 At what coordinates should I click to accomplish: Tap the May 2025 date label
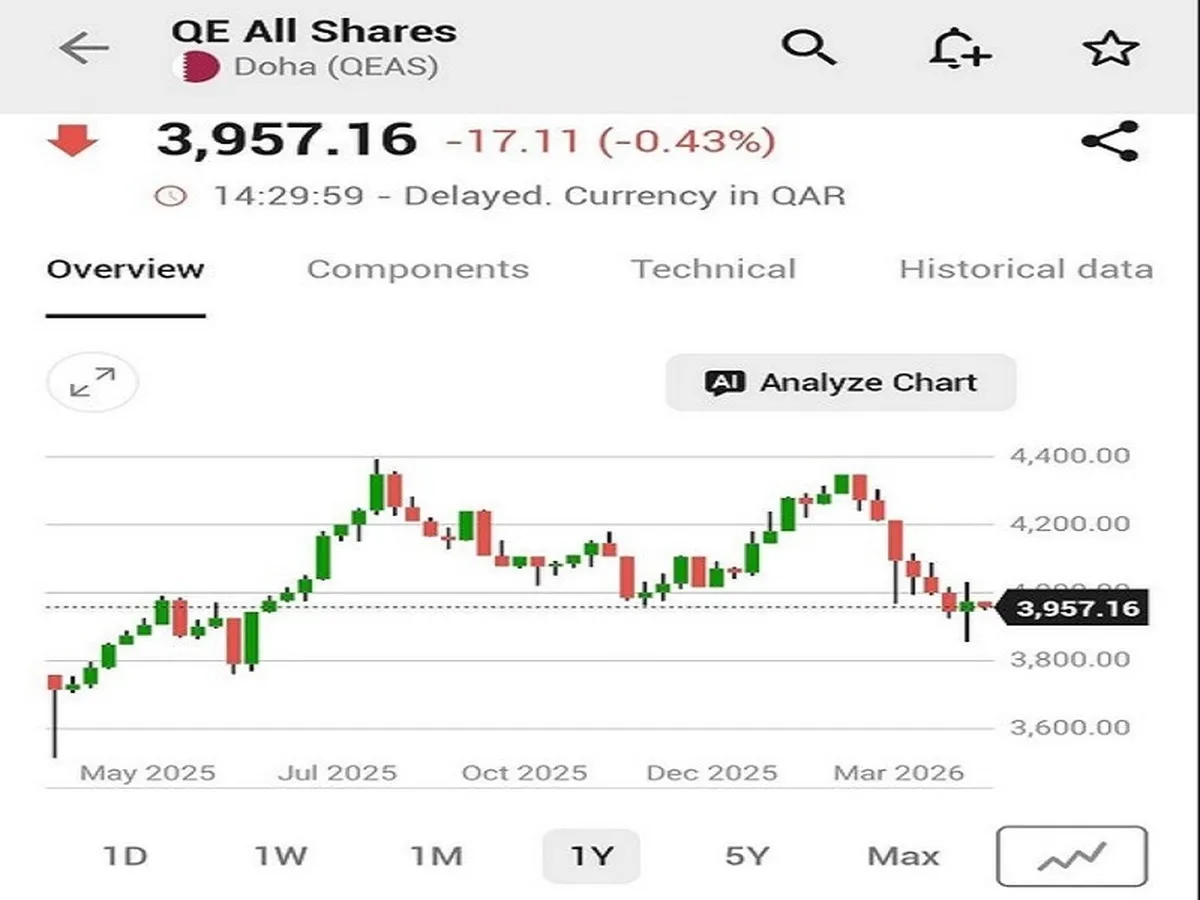tap(148, 773)
